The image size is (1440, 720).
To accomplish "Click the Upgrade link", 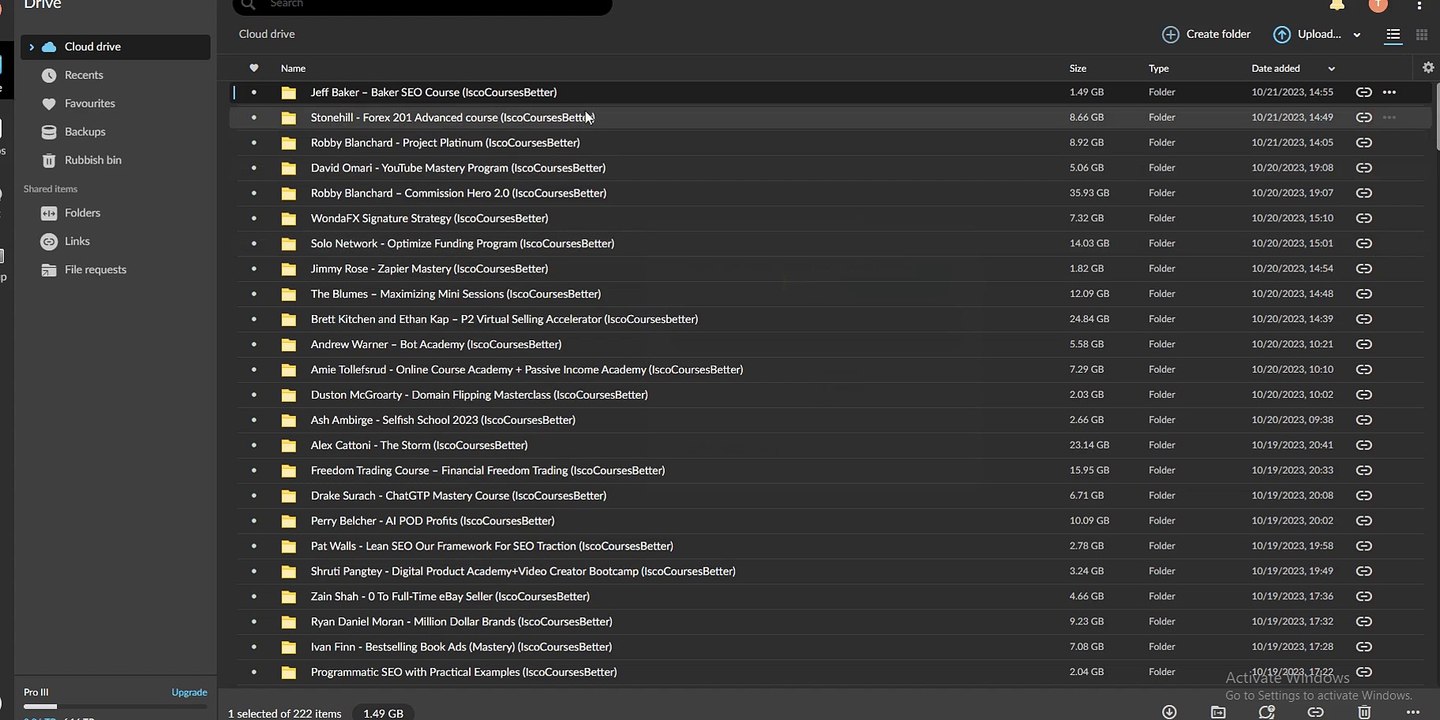I will tap(189, 692).
